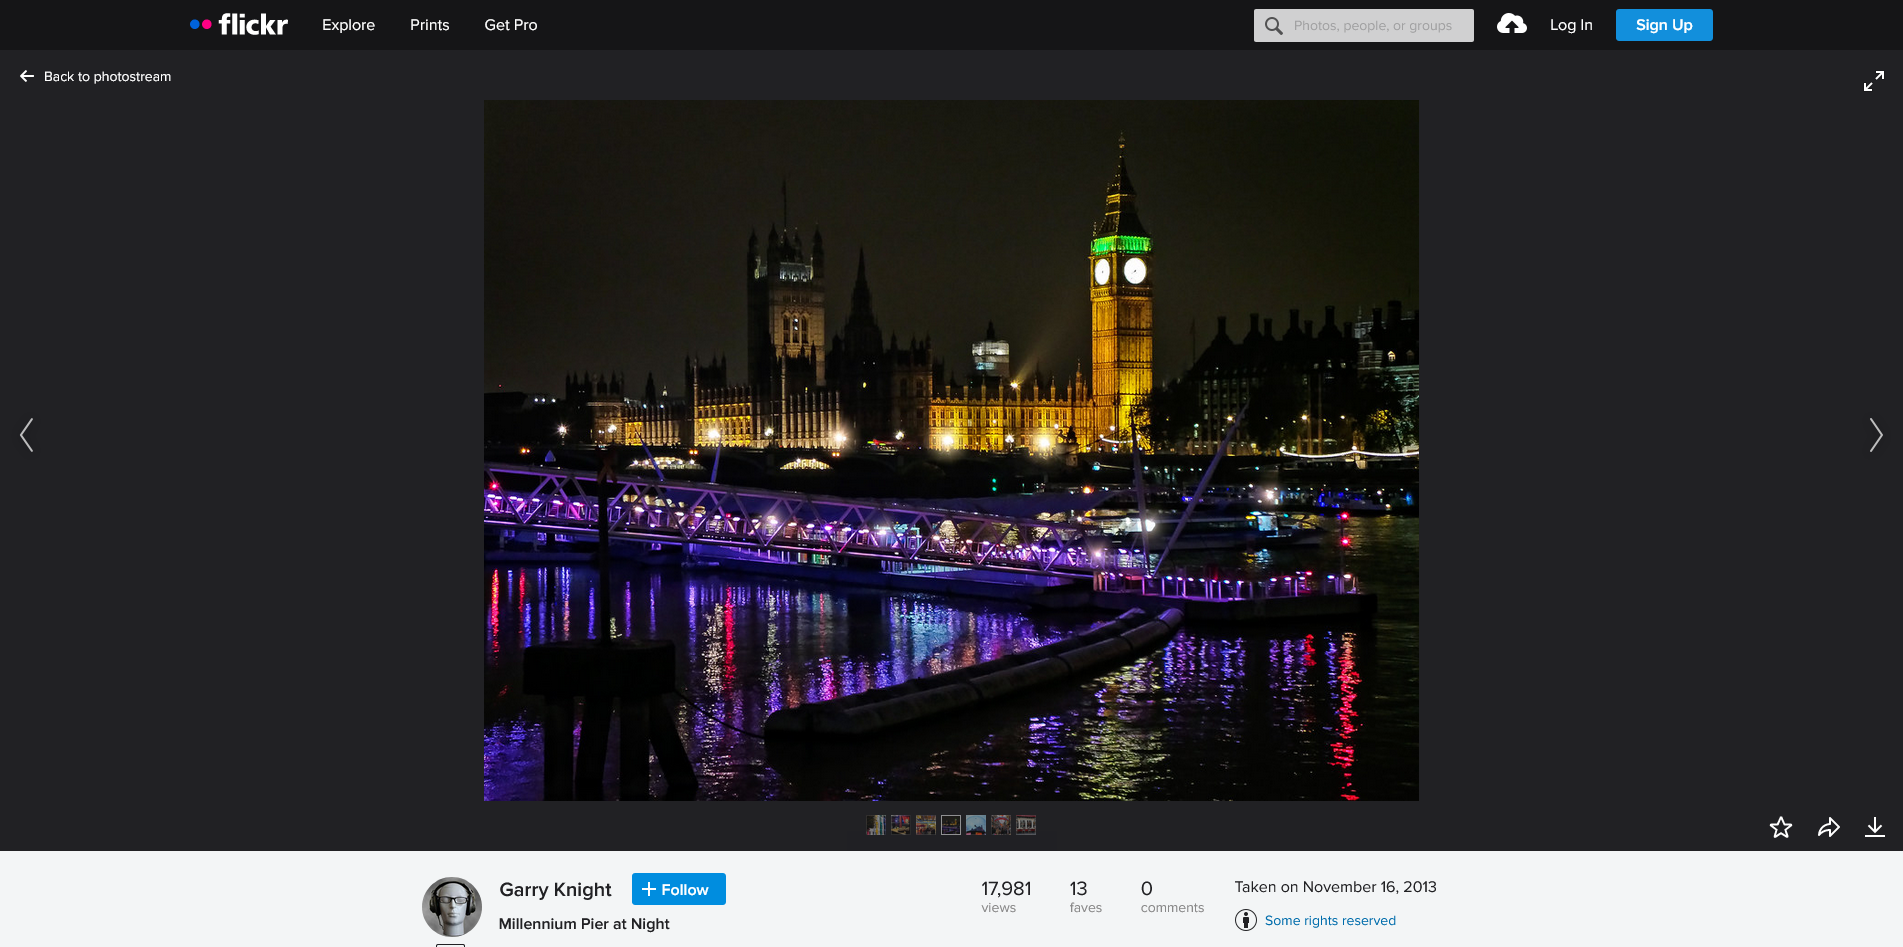This screenshot has height=947, width=1903.
Task: Click the Creative Commons attribution icon
Action: 1246,920
